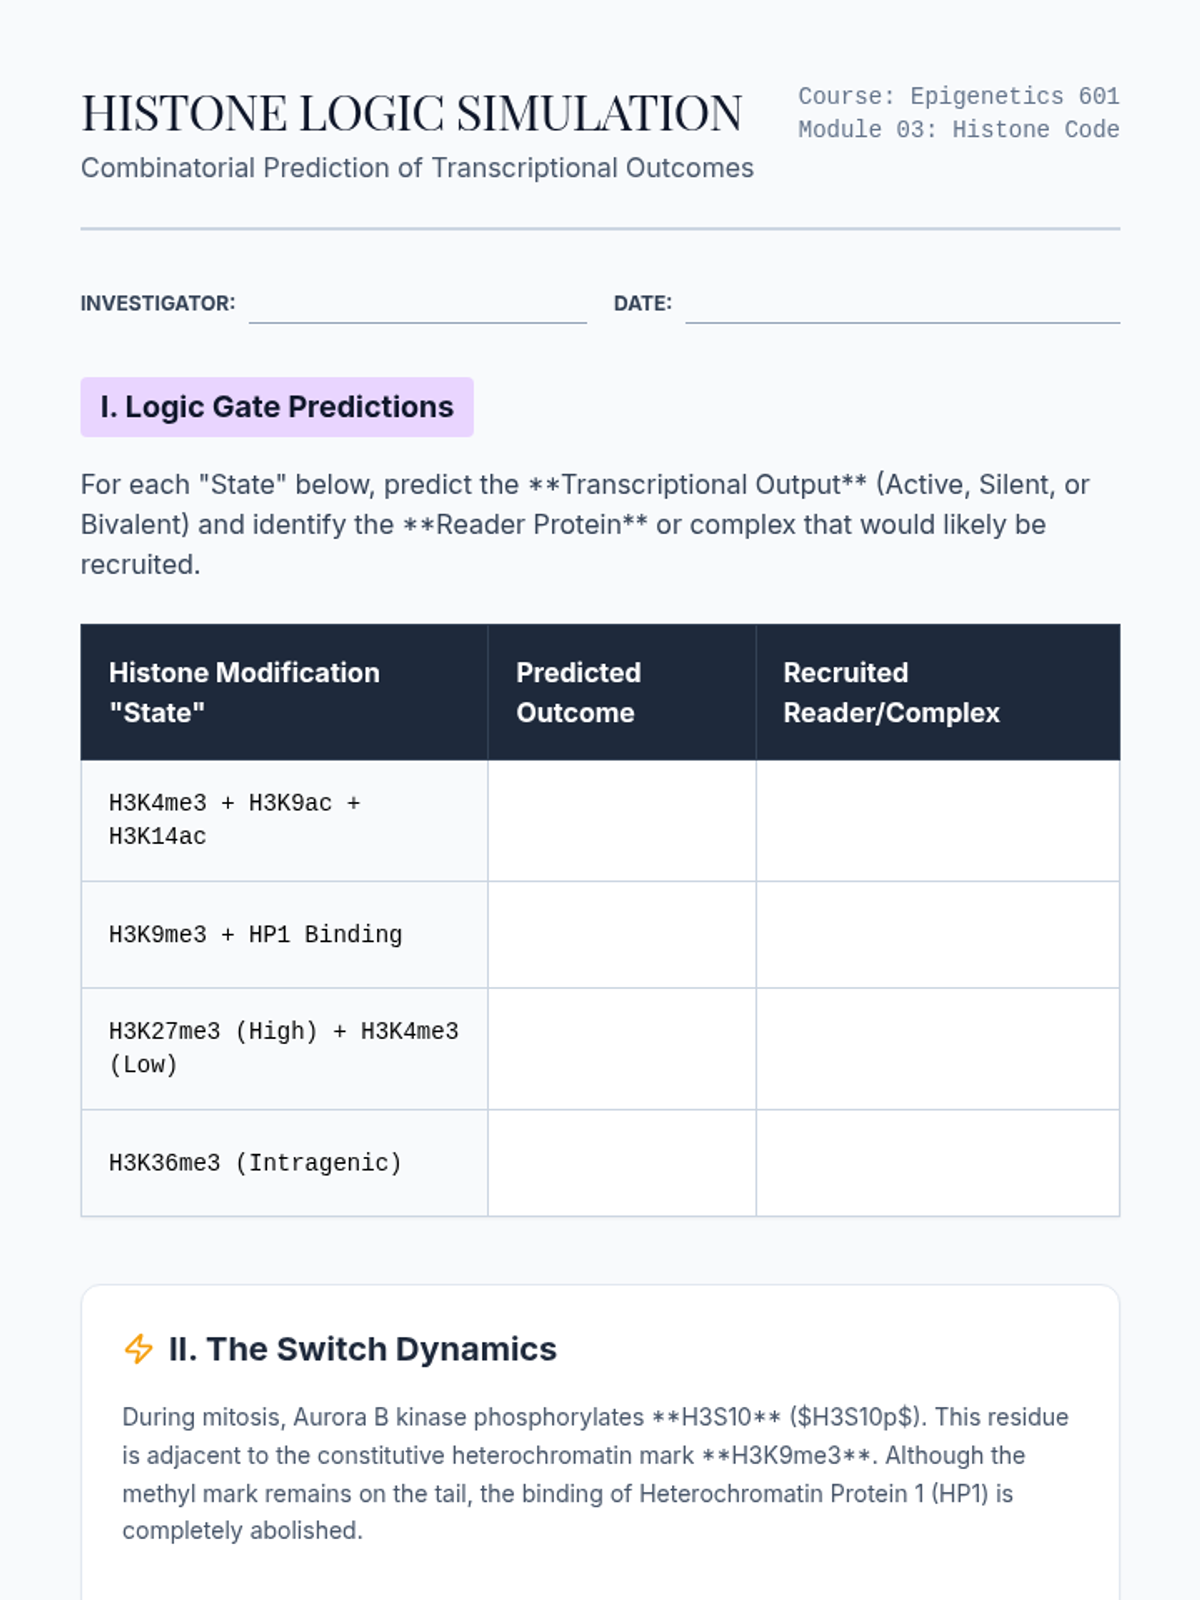Select Predicted Outcome cell for H3K36me3 (Intragenic)
The width and height of the screenshot is (1200, 1600).
pyautogui.click(x=621, y=1162)
